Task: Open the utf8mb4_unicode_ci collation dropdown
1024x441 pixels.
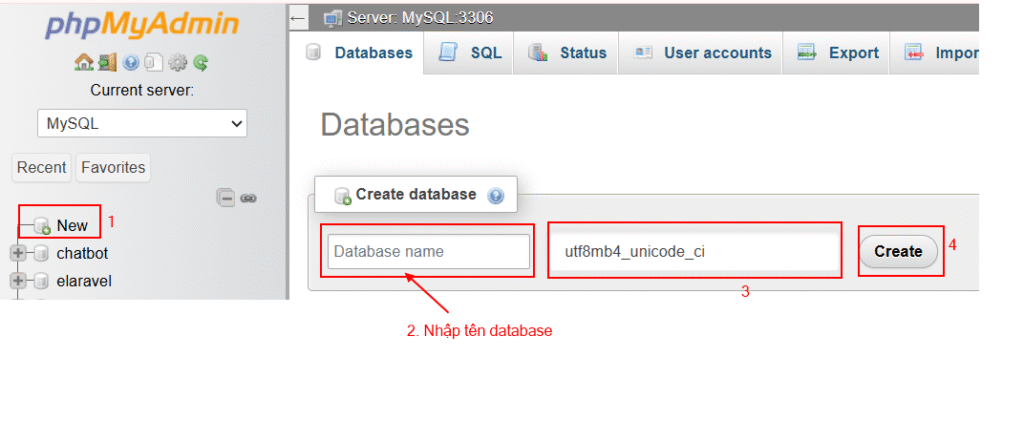Action: [x=694, y=252]
